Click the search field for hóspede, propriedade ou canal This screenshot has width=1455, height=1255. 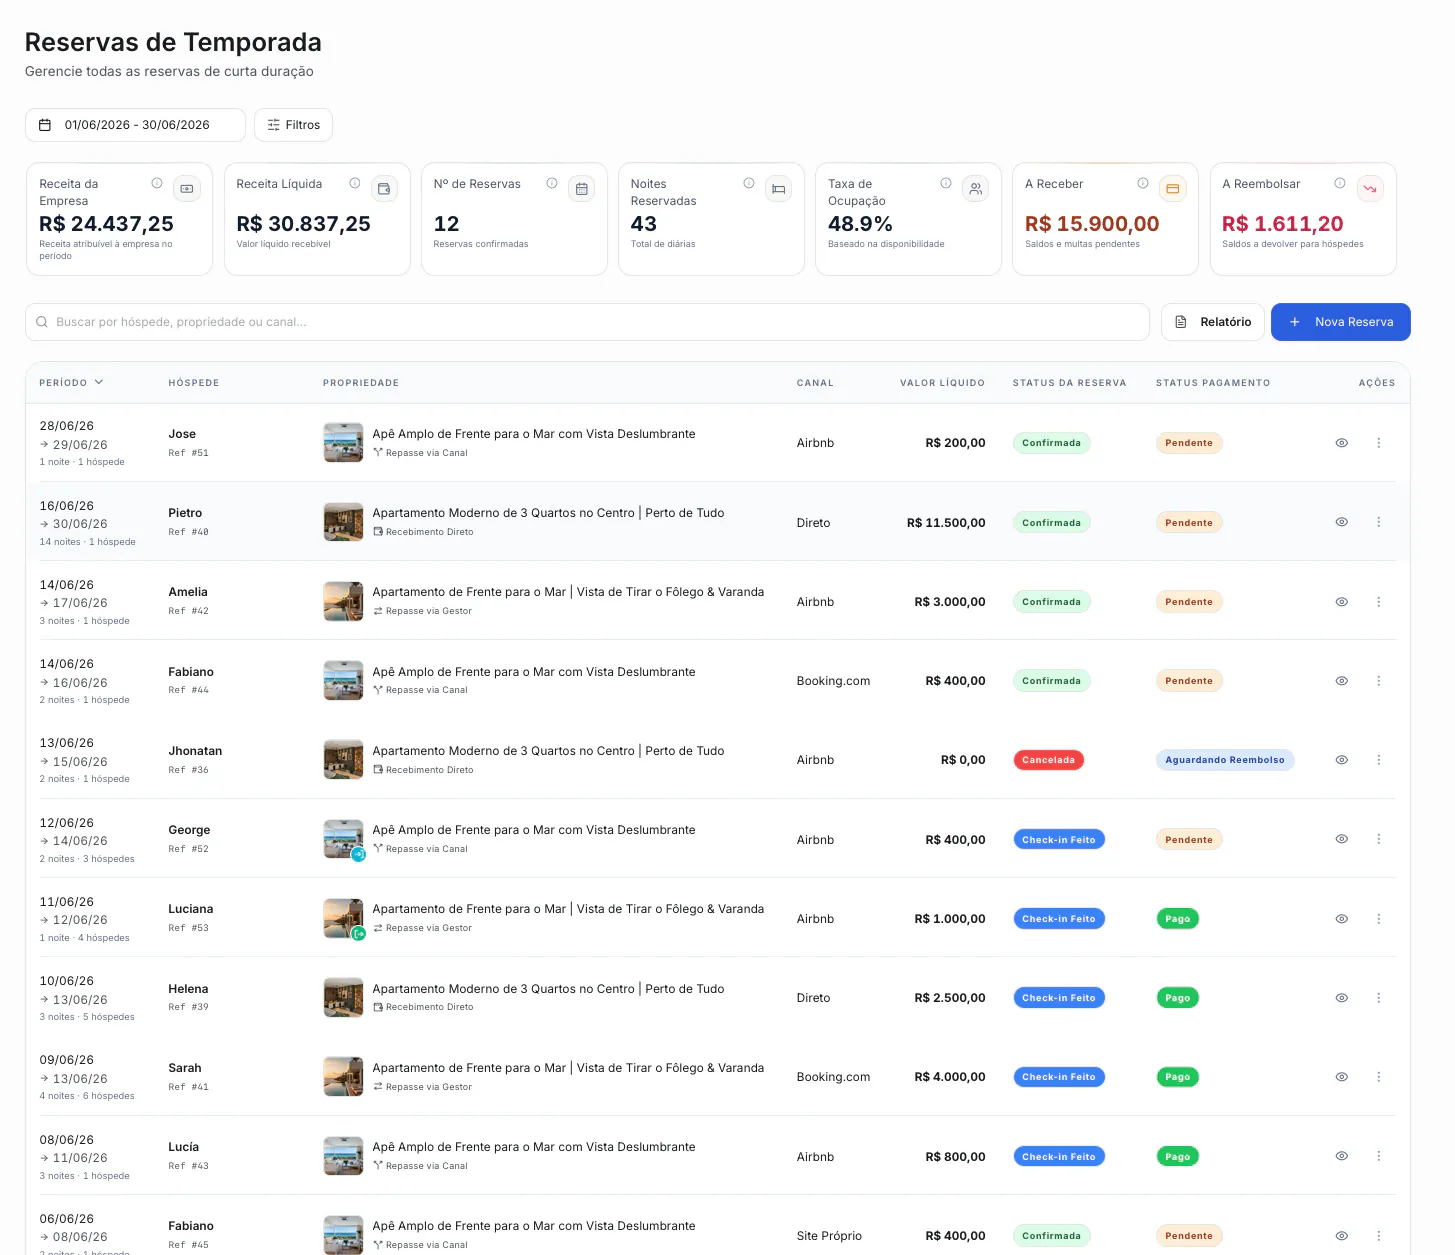[x=587, y=322]
